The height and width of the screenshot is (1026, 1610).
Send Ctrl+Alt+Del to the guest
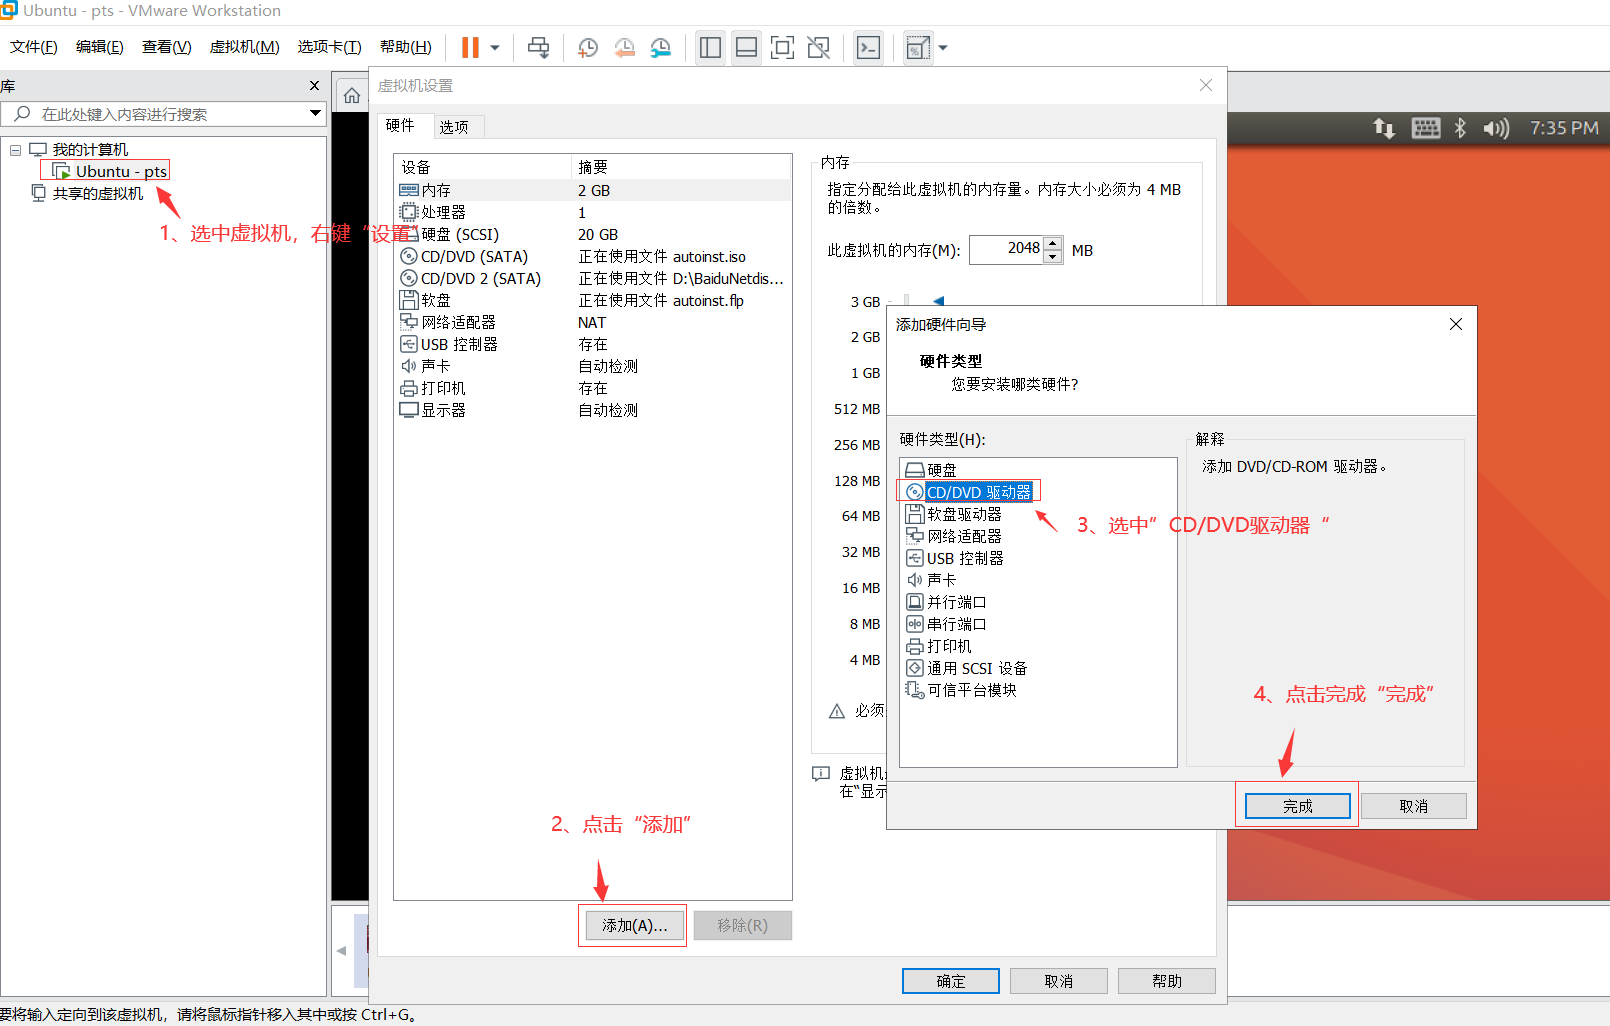tap(538, 47)
